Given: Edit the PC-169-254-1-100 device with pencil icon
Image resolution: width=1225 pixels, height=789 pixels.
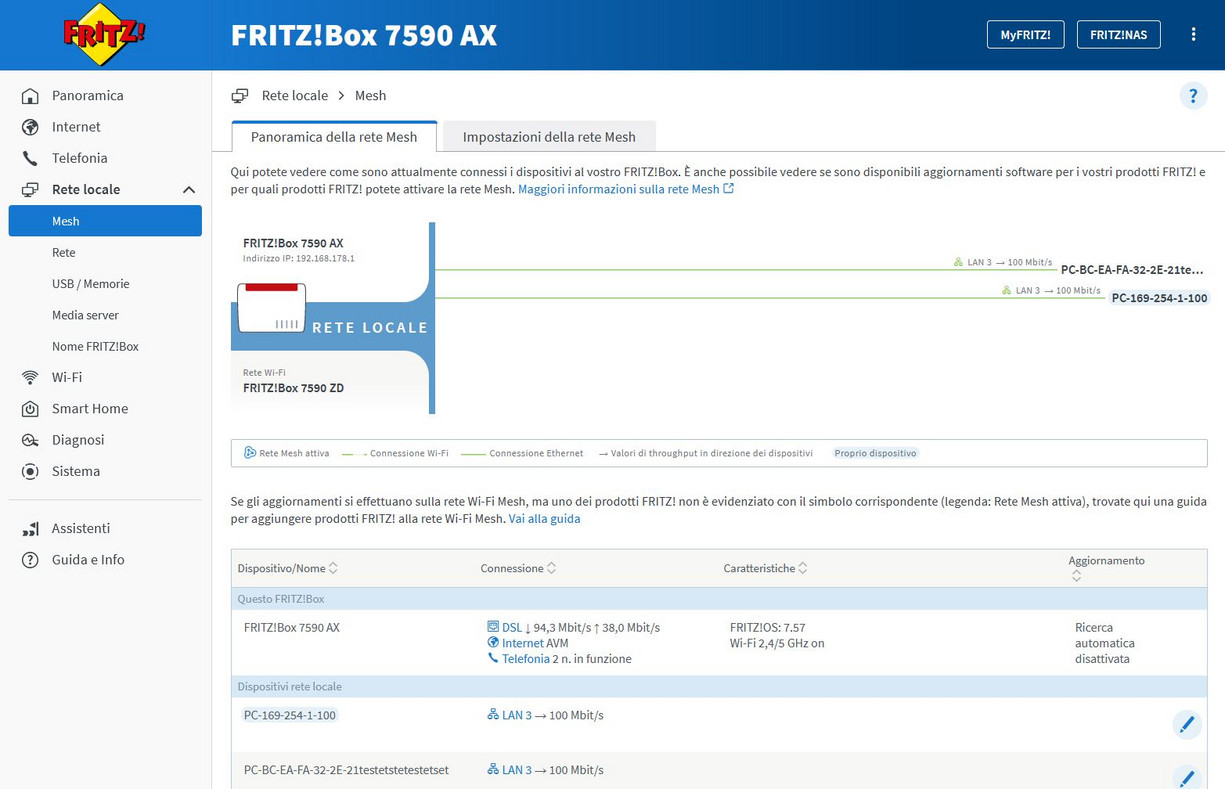Looking at the screenshot, I should [x=1187, y=724].
